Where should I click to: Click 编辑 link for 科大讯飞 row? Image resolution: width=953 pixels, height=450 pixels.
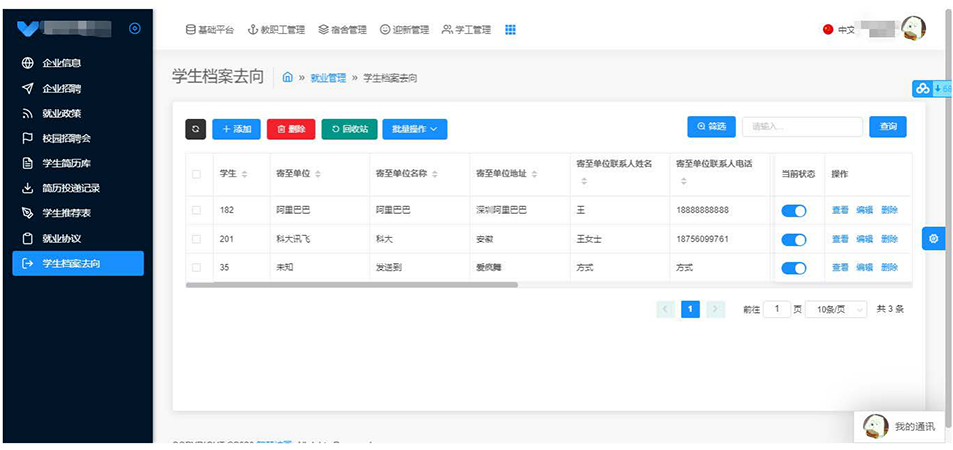[864, 239]
